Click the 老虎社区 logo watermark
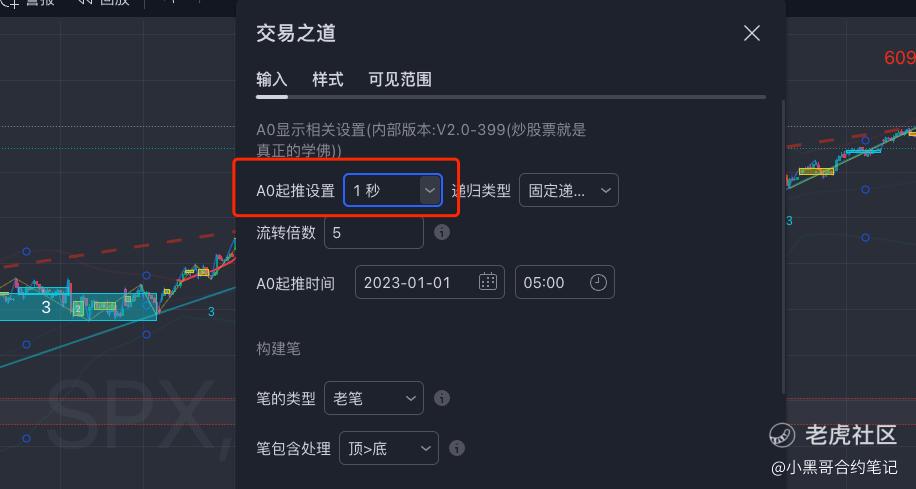Image resolution: width=916 pixels, height=489 pixels. 832,435
